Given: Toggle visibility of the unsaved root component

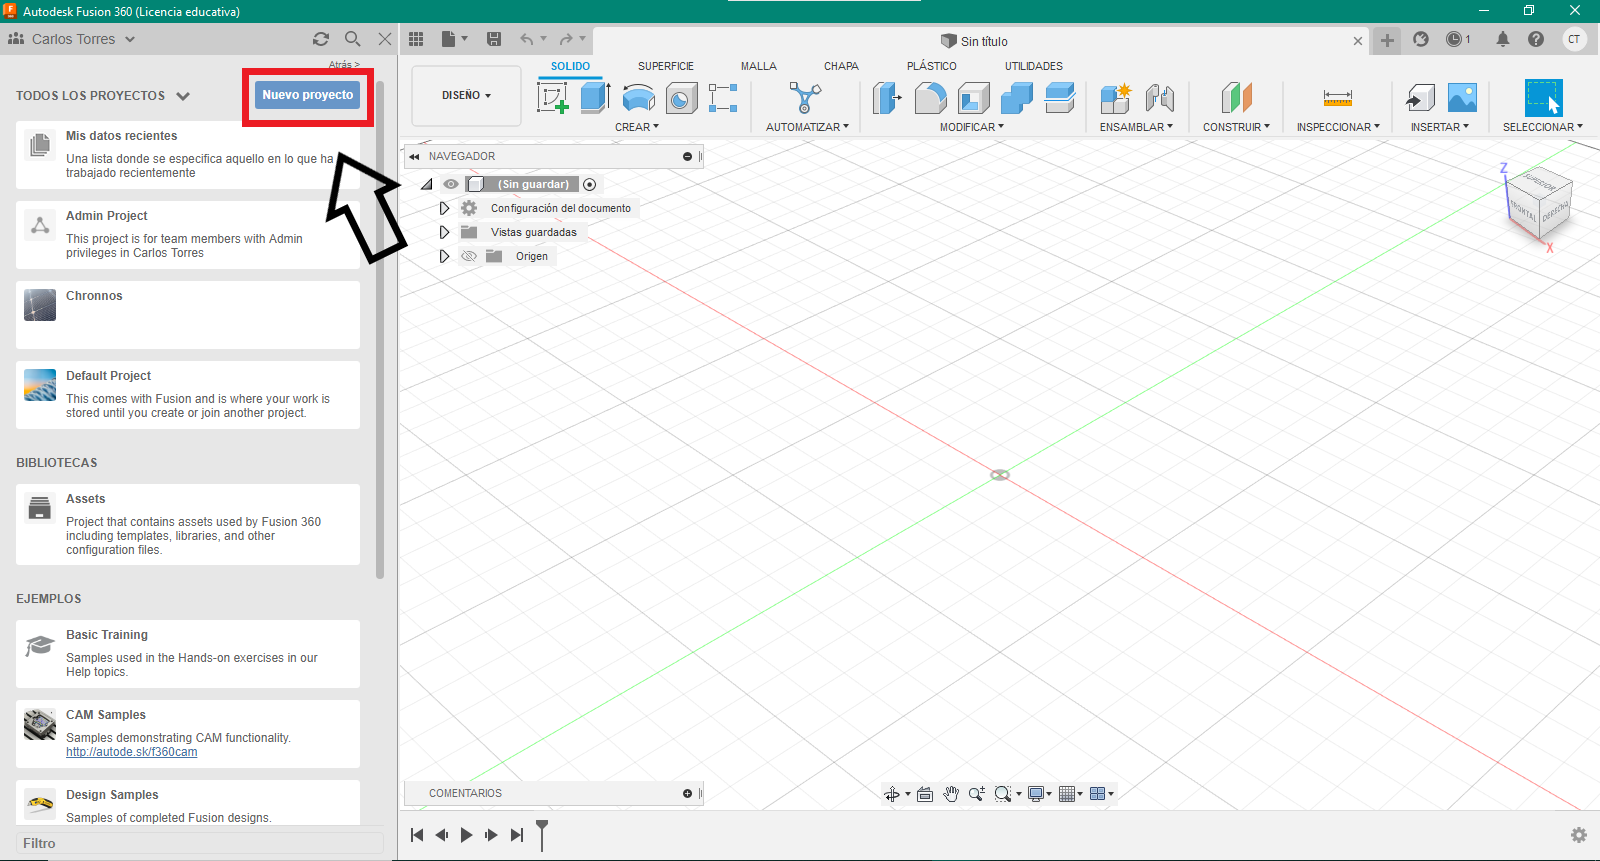Looking at the screenshot, I should pyautogui.click(x=451, y=184).
